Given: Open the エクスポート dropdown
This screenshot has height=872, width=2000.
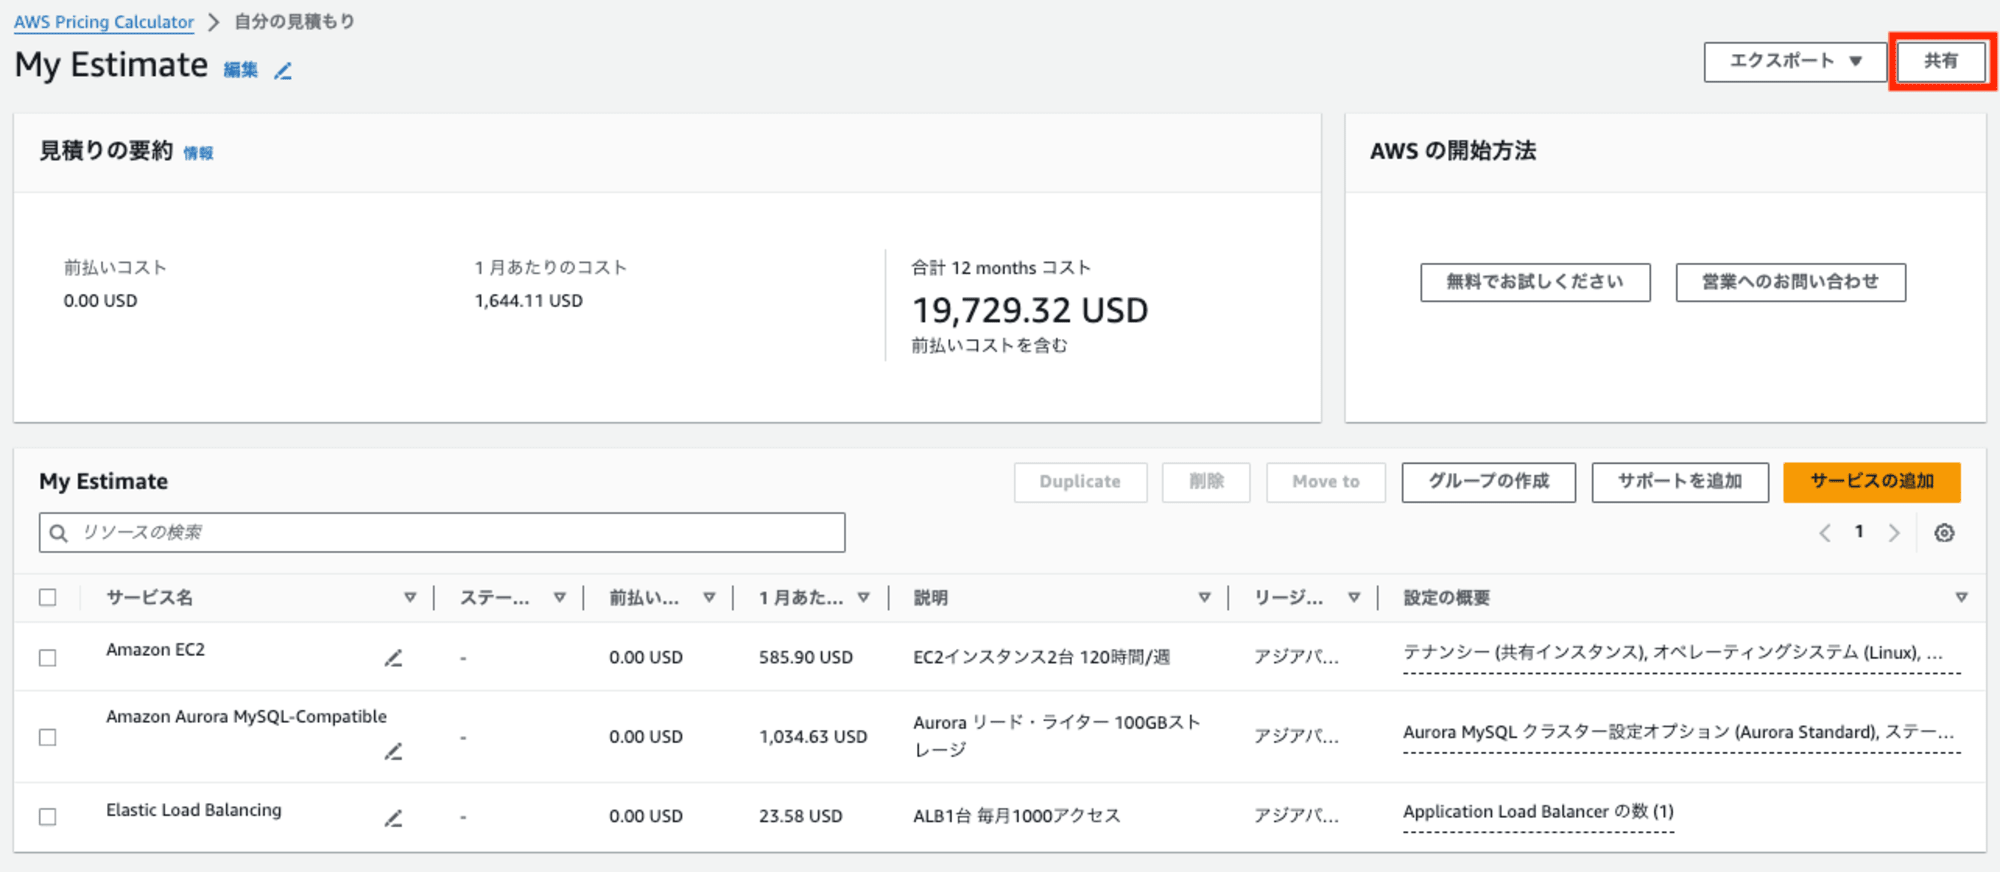Looking at the screenshot, I should pos(1795,61).
